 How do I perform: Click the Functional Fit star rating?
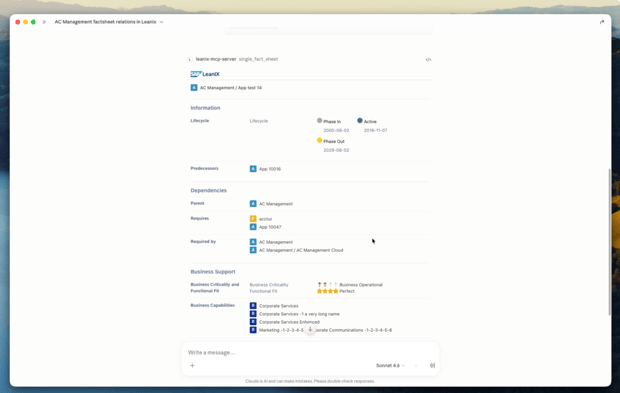(x=327, y=291)
